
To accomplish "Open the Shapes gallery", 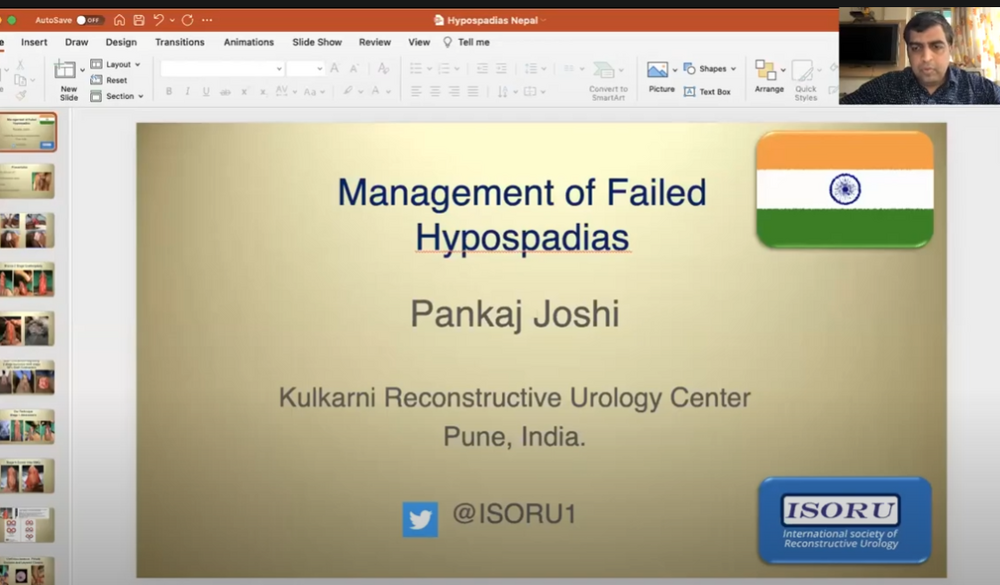I will pyautogui.click(x=710, y=68).
